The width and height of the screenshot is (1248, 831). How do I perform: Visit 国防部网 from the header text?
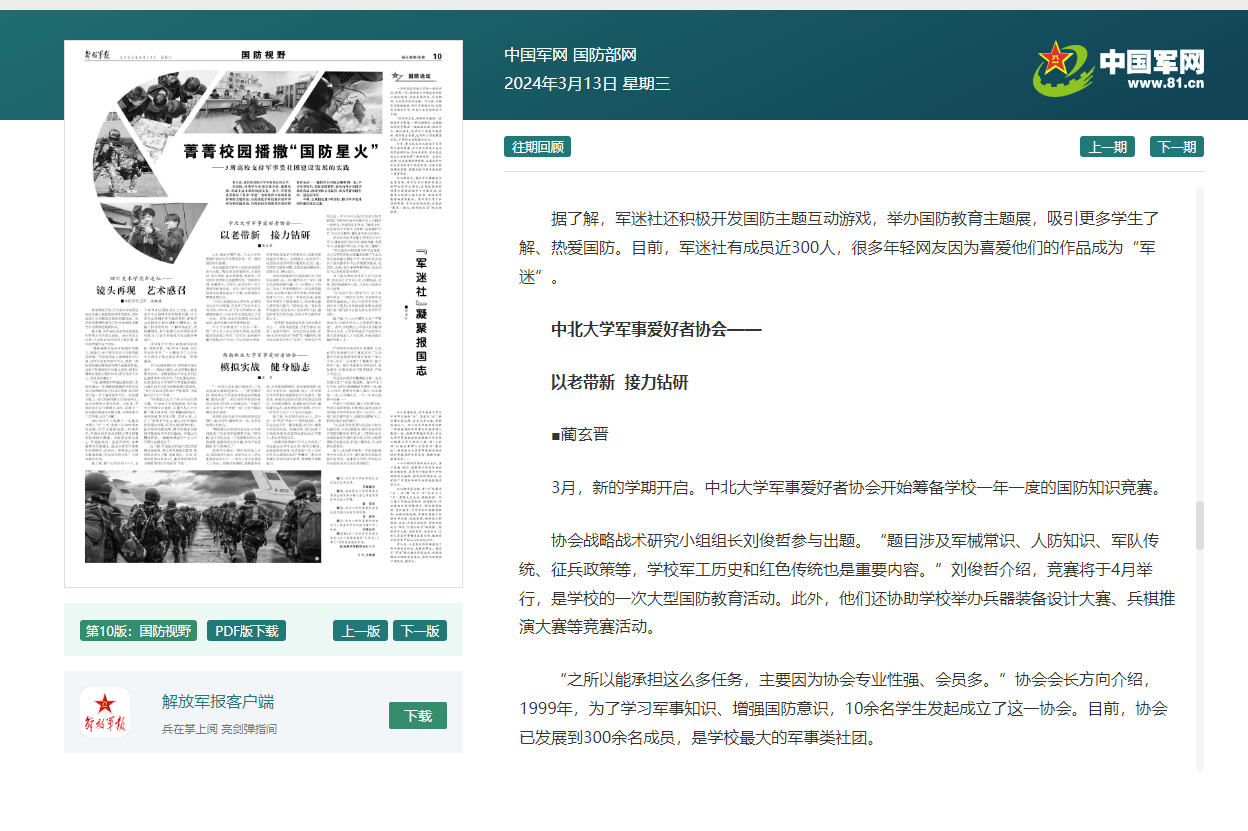click(605, 55)
